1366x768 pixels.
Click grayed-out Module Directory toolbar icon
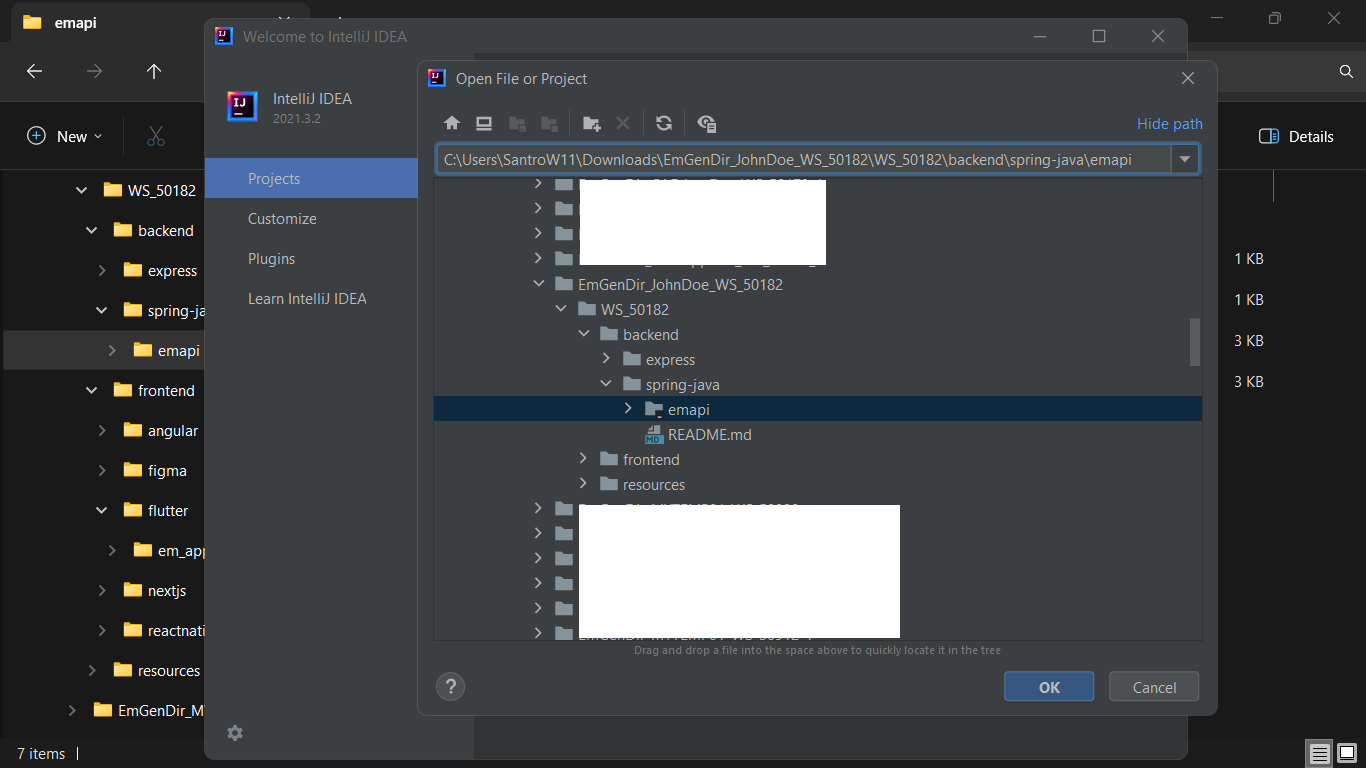click(x=549, y=123)
